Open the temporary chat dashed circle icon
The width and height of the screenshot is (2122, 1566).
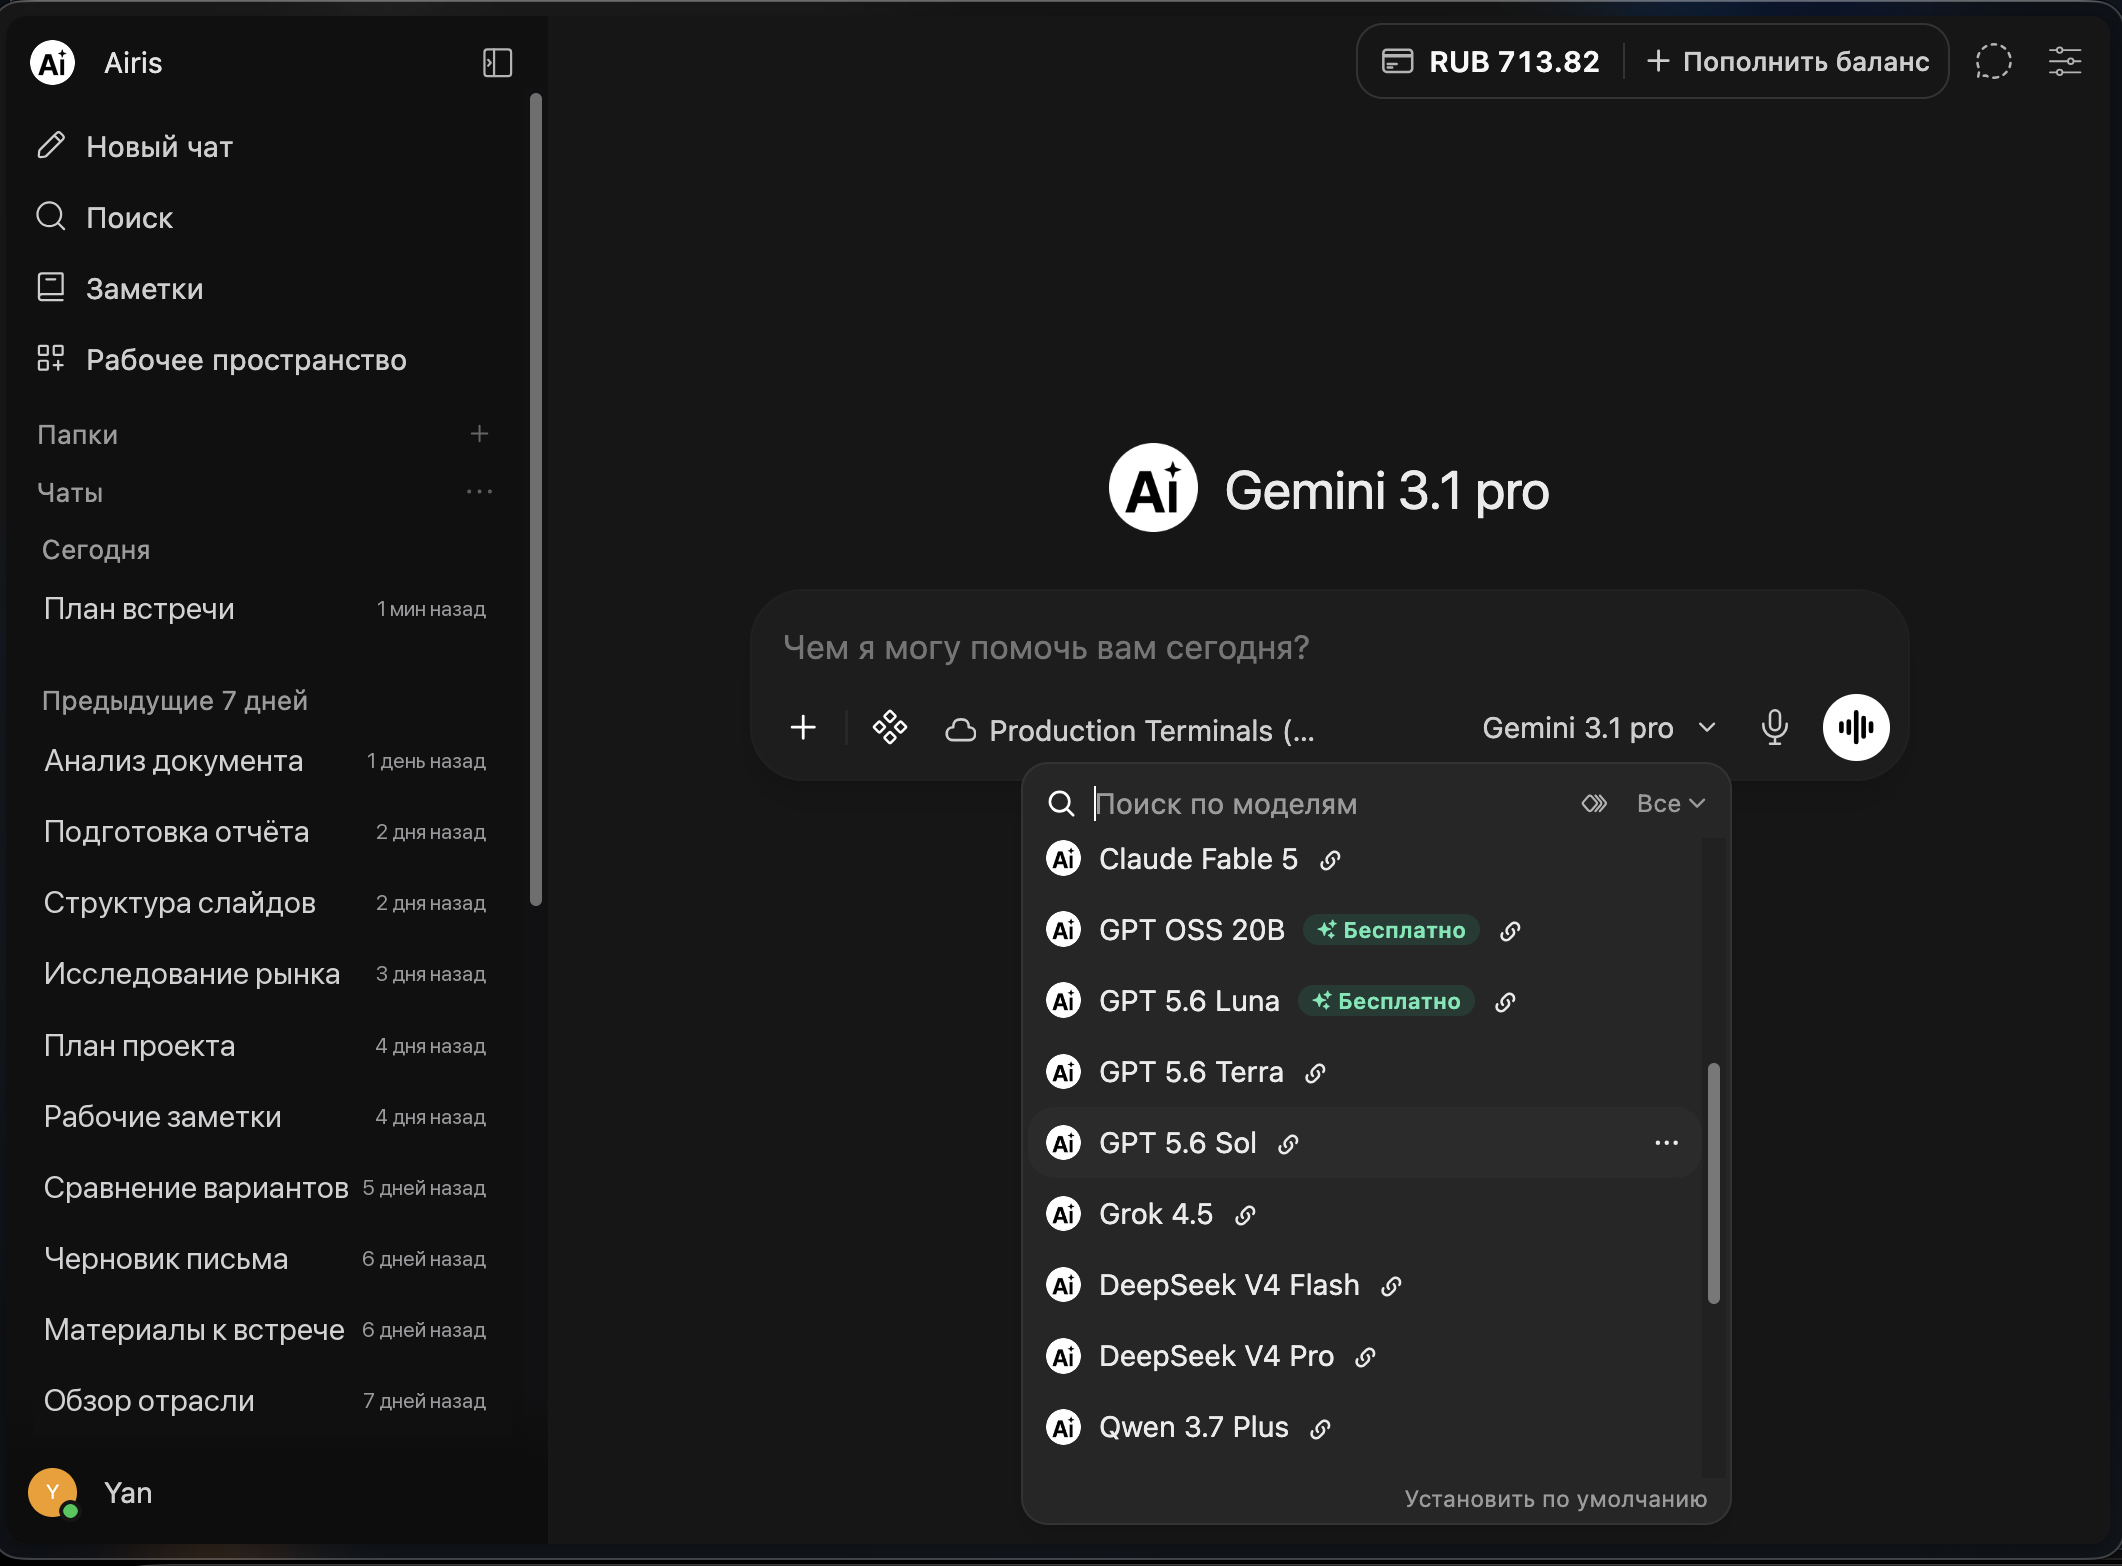pos(1993,61)
